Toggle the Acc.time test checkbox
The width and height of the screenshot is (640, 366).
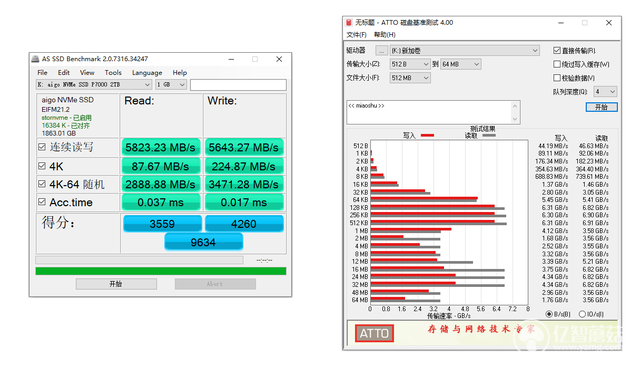pyautogui.click(x=42, y=202)
